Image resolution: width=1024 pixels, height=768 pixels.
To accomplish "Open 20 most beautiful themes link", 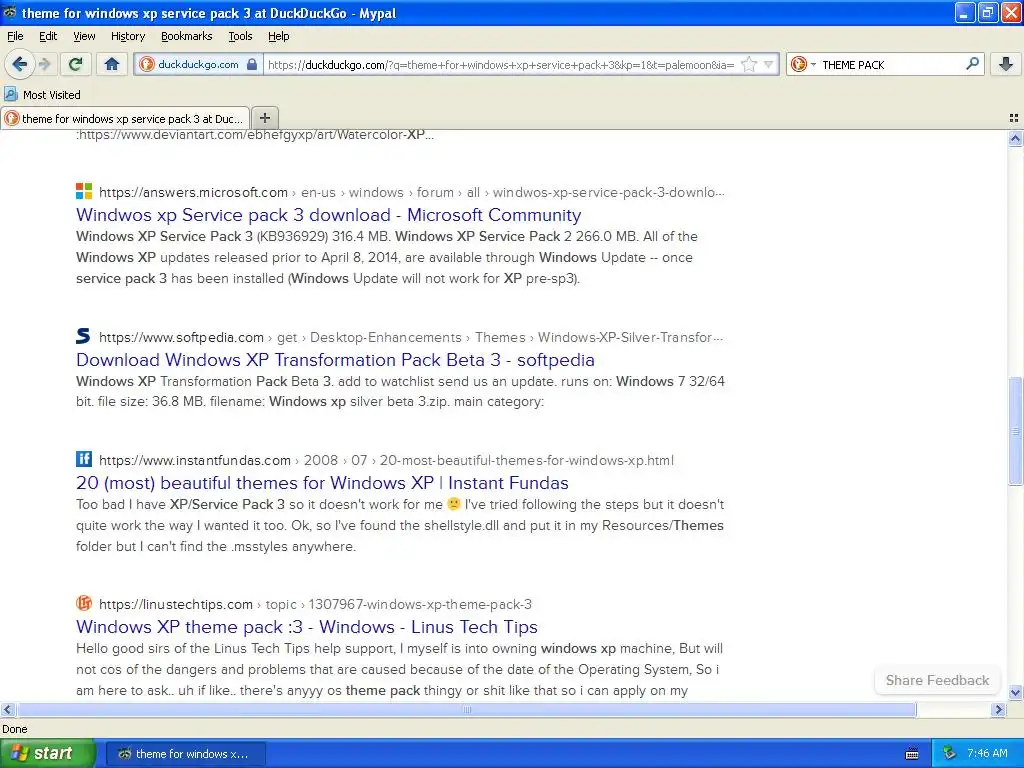I will (322, 483).
